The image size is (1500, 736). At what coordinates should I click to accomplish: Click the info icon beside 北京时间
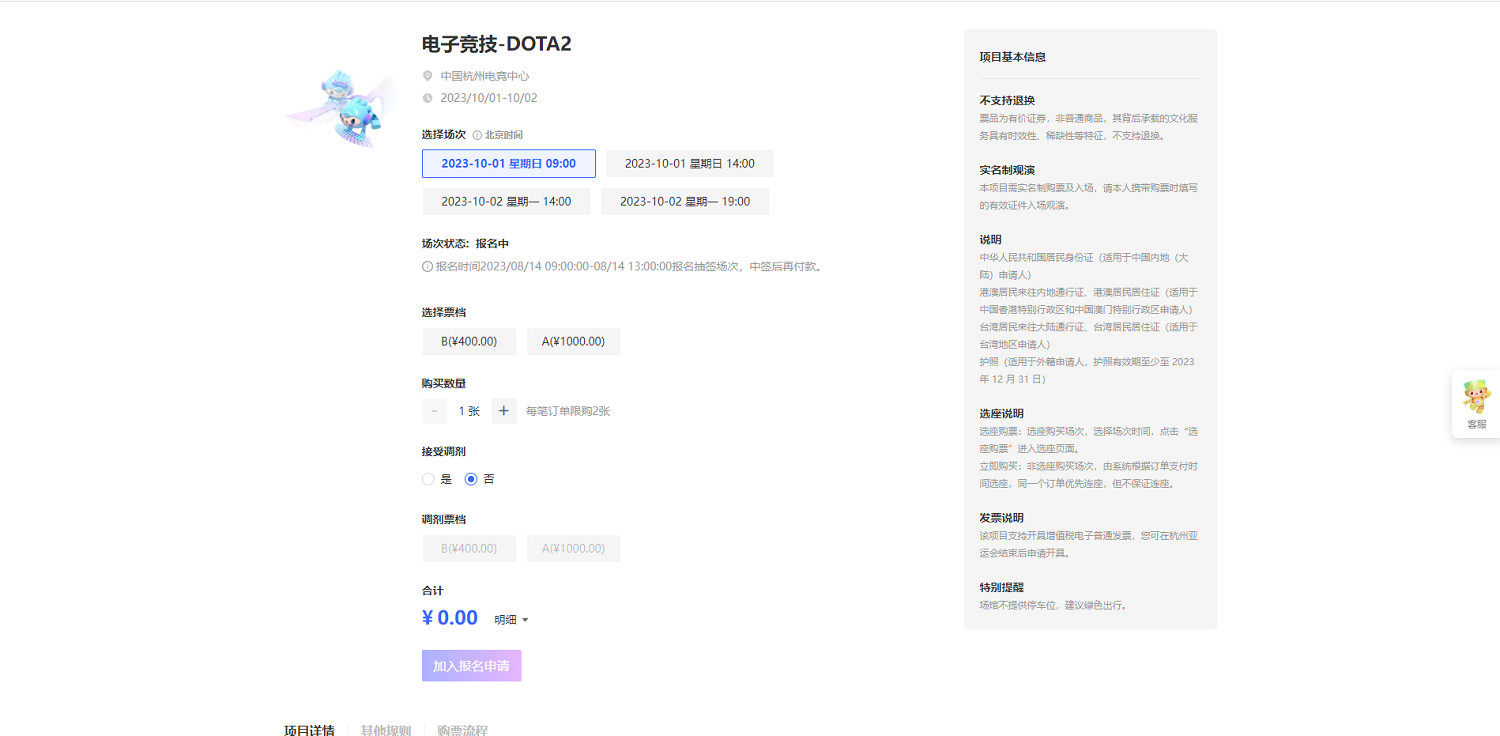pyautogui.click(x=478, y=134)
